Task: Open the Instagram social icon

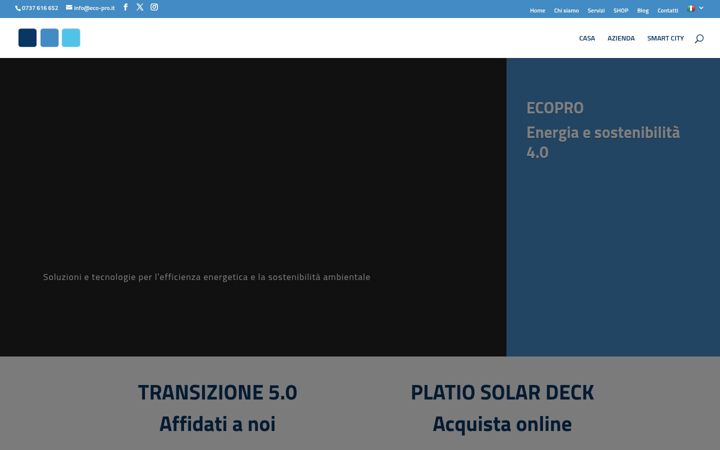Action: pos(154,7)
